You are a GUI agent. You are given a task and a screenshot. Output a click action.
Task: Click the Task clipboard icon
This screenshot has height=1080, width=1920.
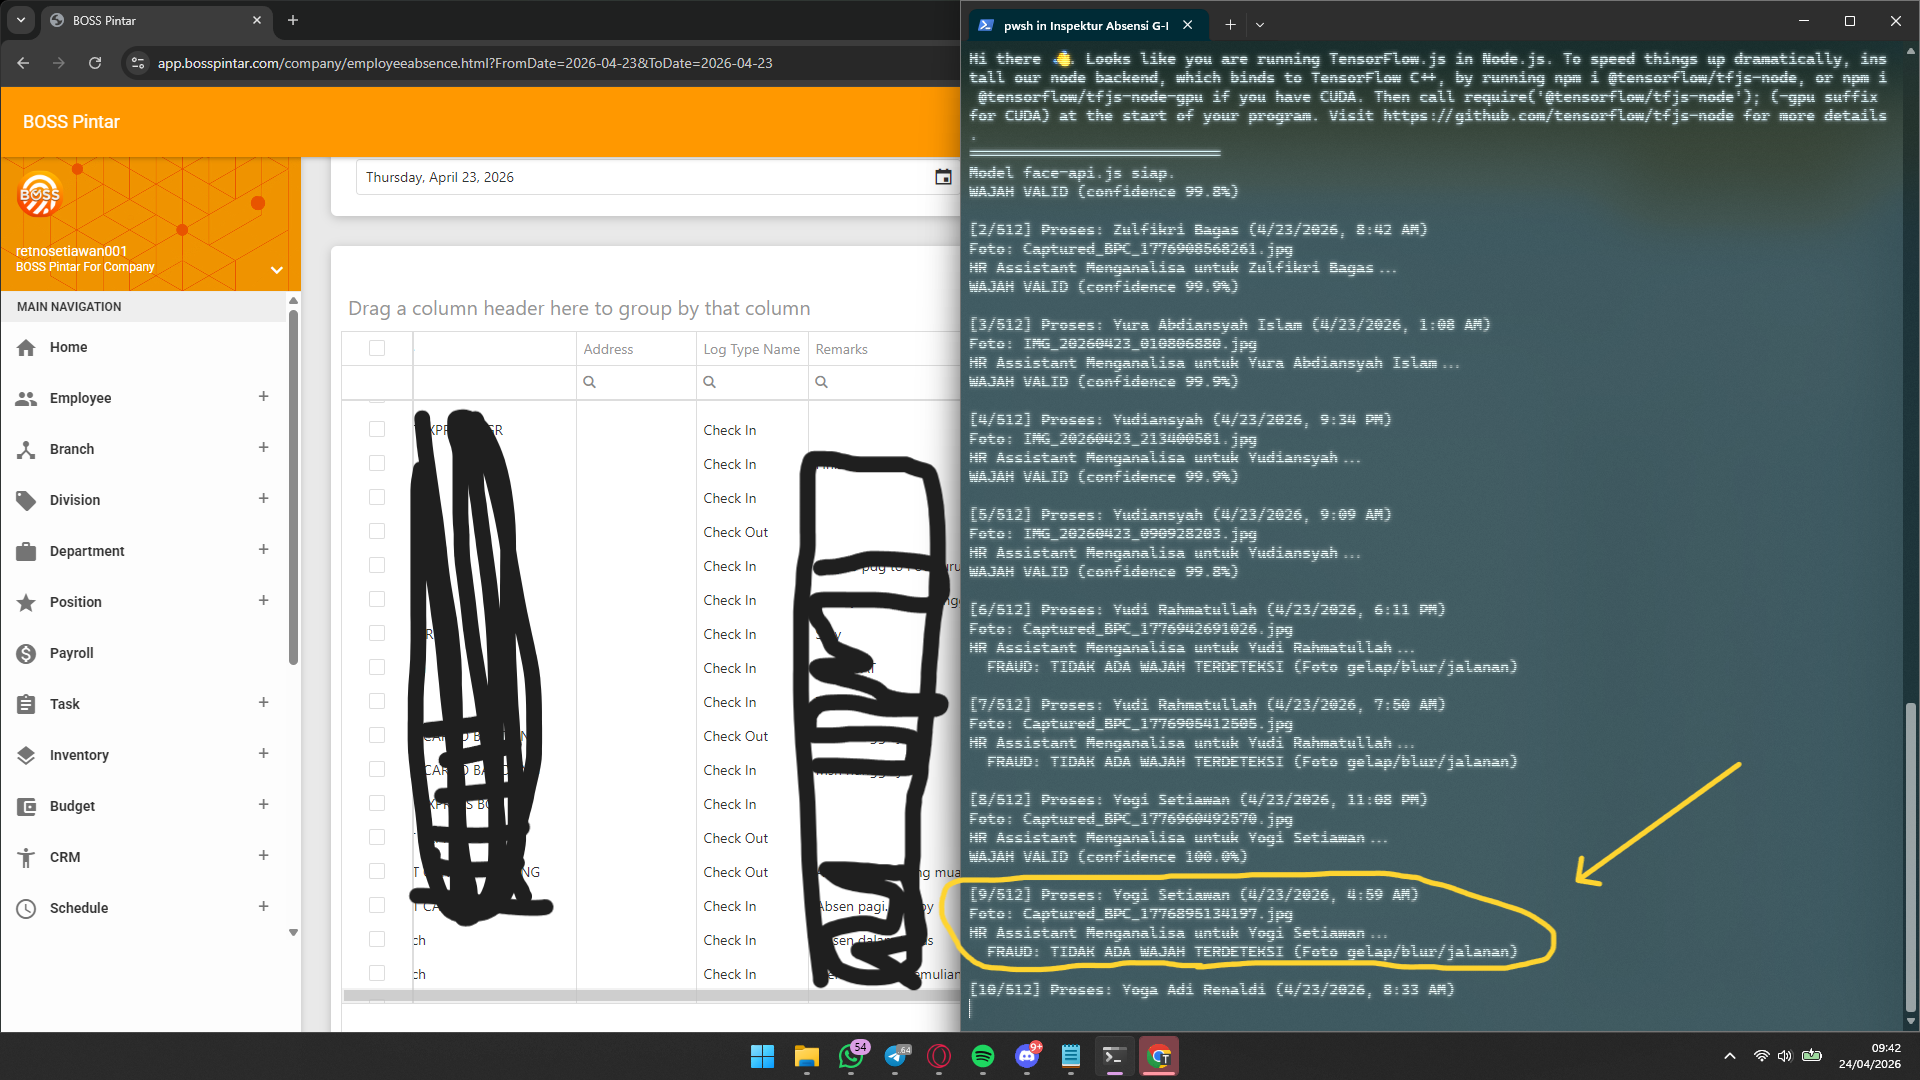click(x=27, y=705)
